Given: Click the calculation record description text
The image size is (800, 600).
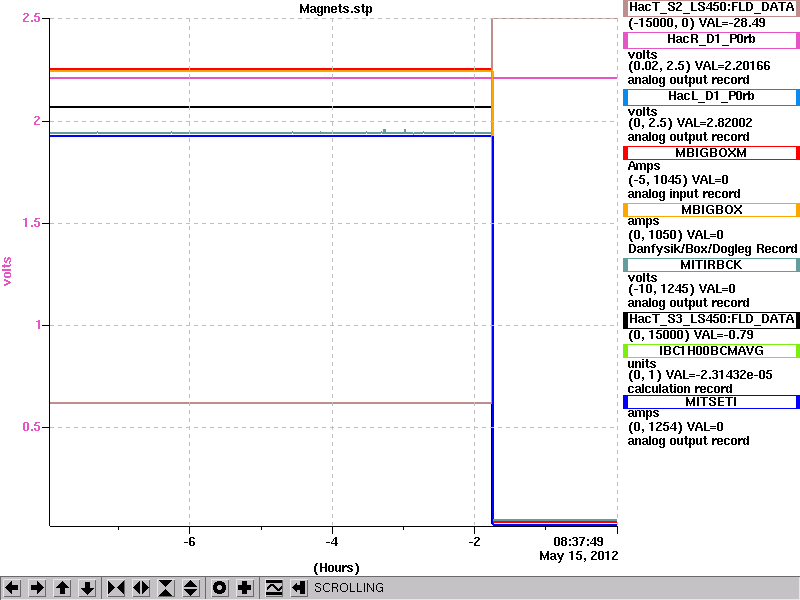Looking at the screenshot, I should 680,389.
